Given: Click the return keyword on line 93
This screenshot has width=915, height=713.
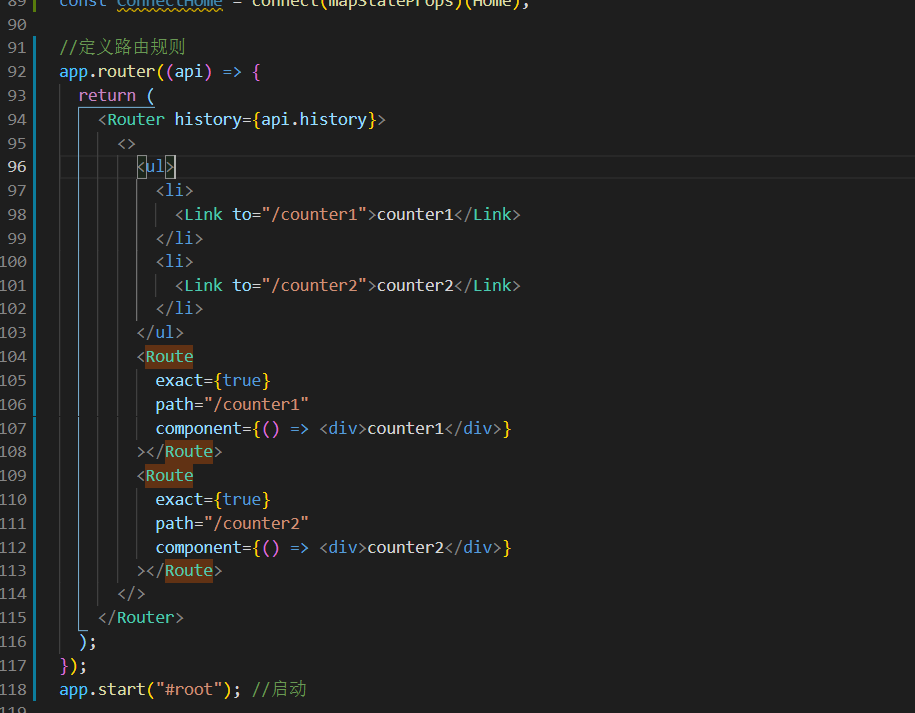Looking at the screenshot, I should 106,95.
